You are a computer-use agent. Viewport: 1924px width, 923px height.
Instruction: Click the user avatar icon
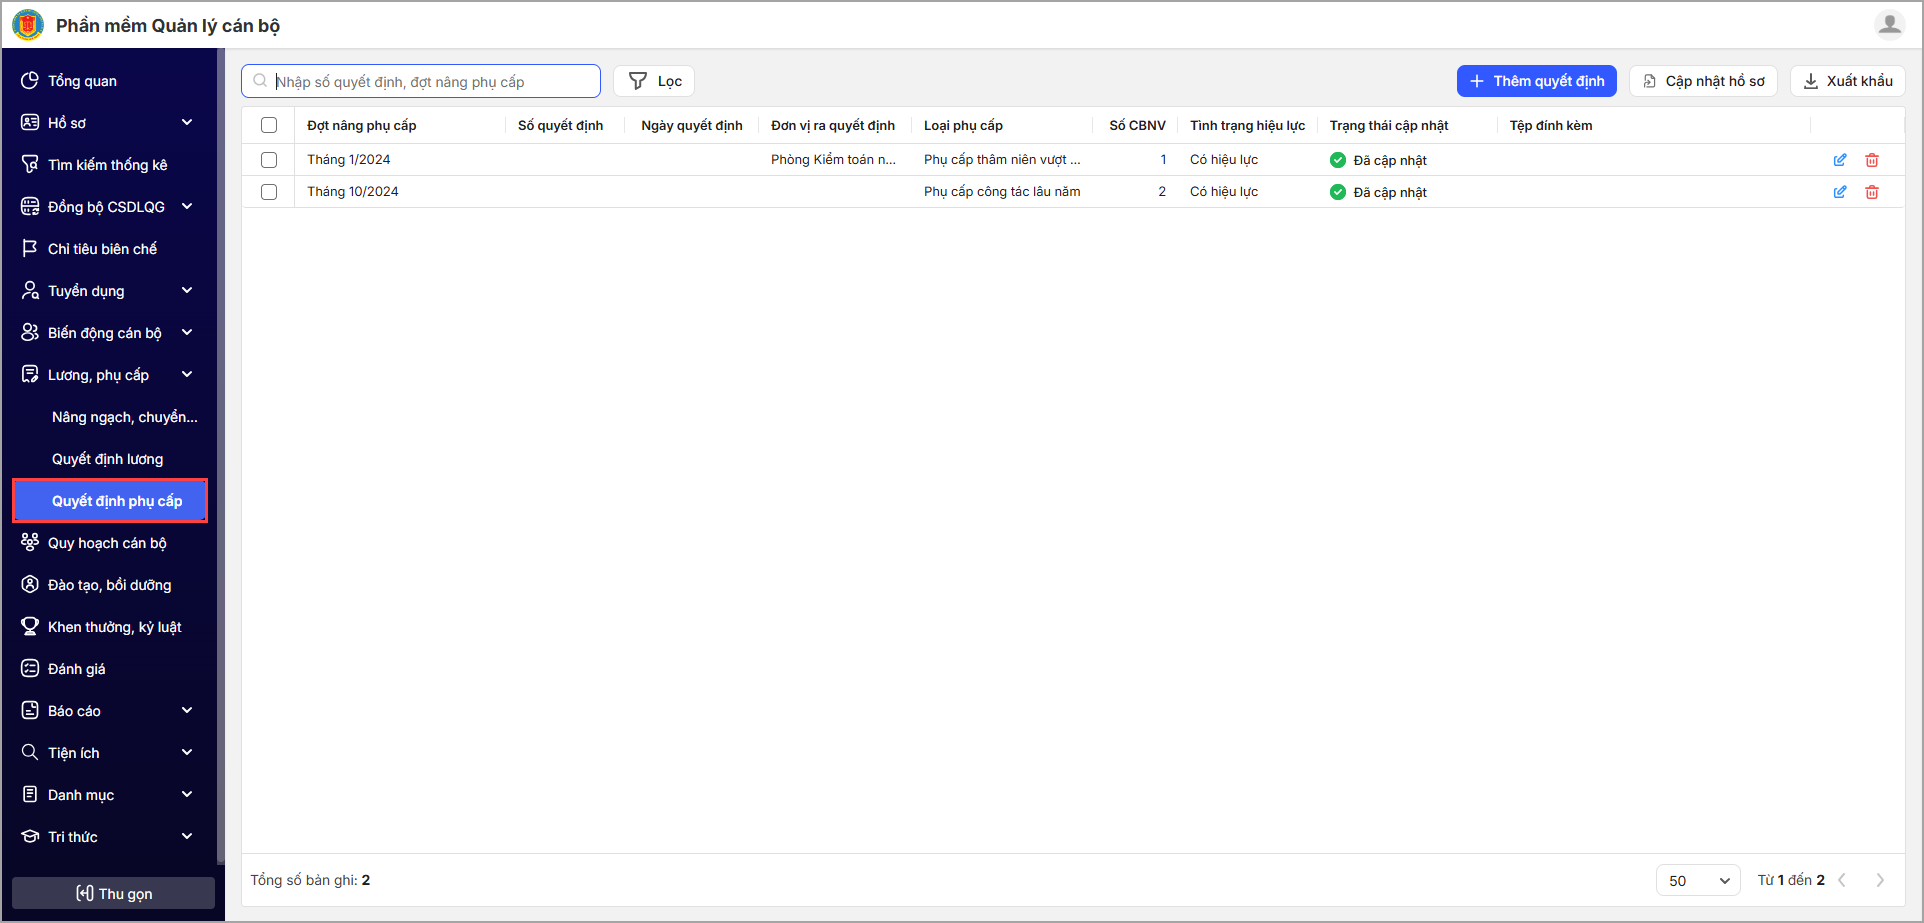[x=1889, y=25]
